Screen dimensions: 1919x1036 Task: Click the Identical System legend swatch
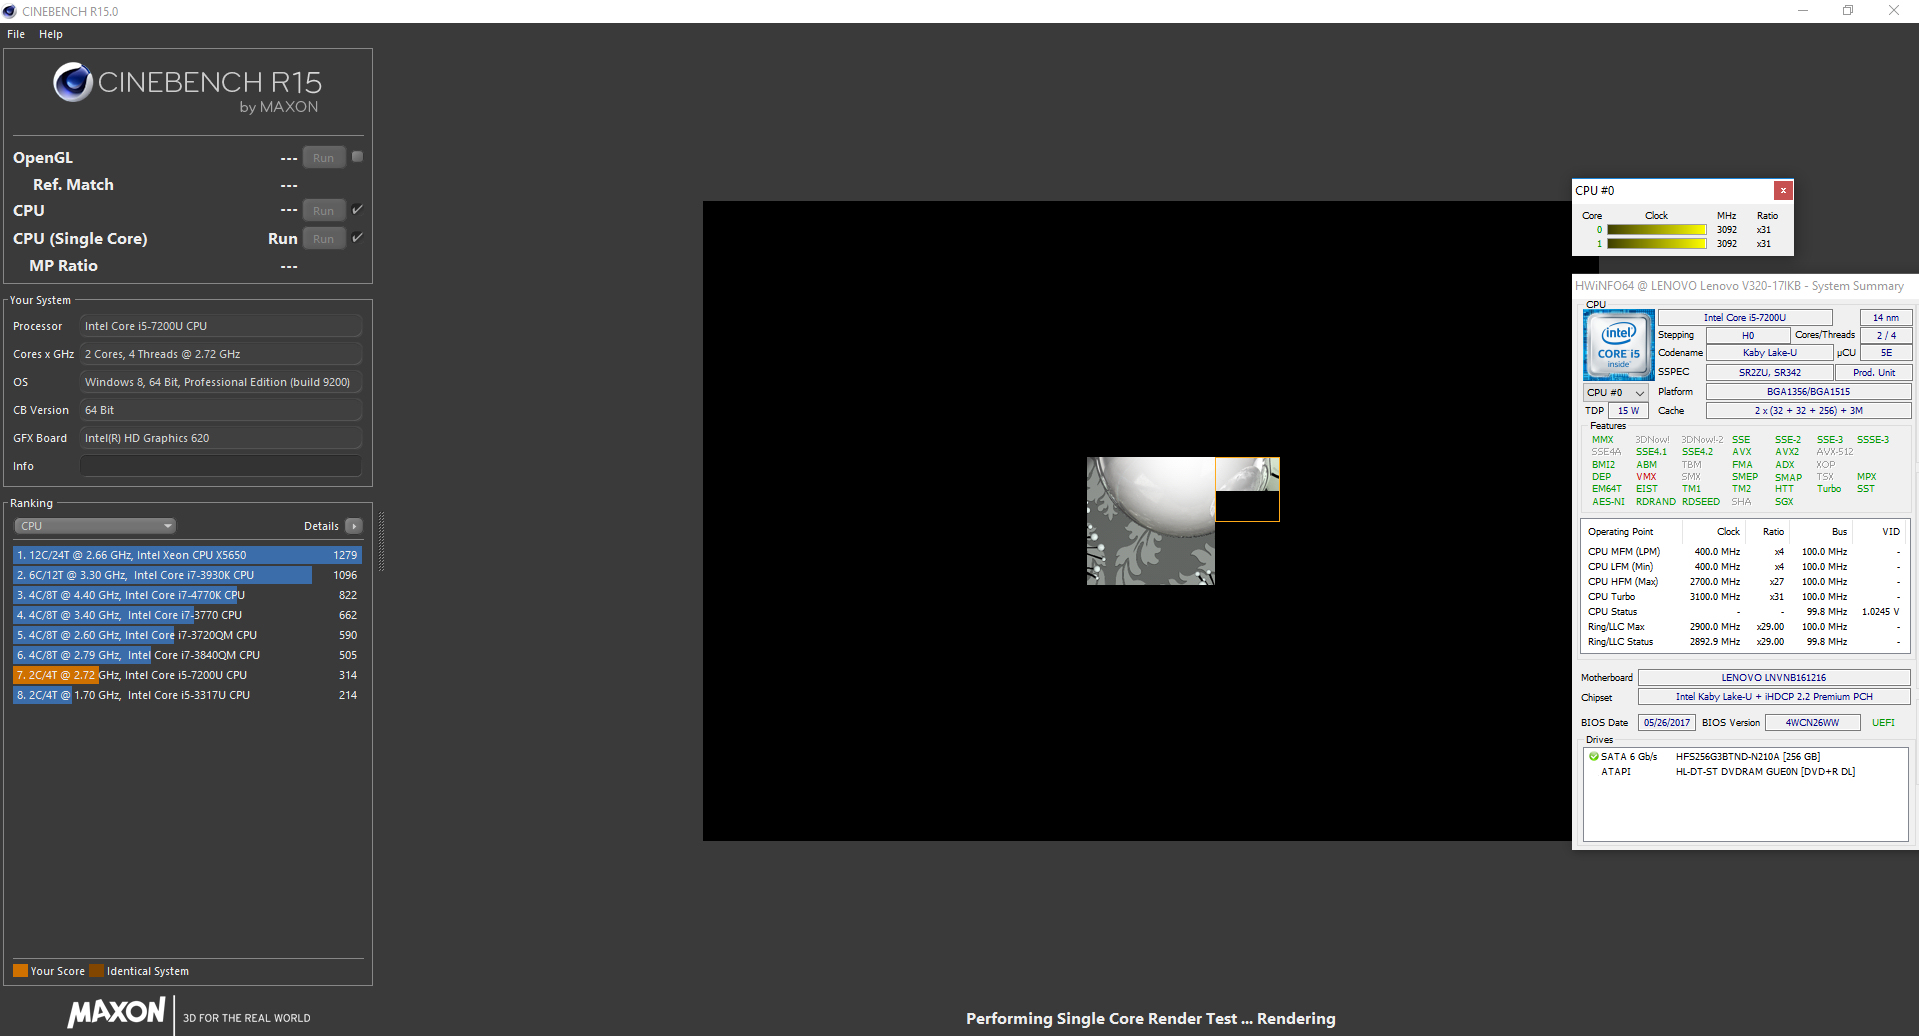click(96, 971)
